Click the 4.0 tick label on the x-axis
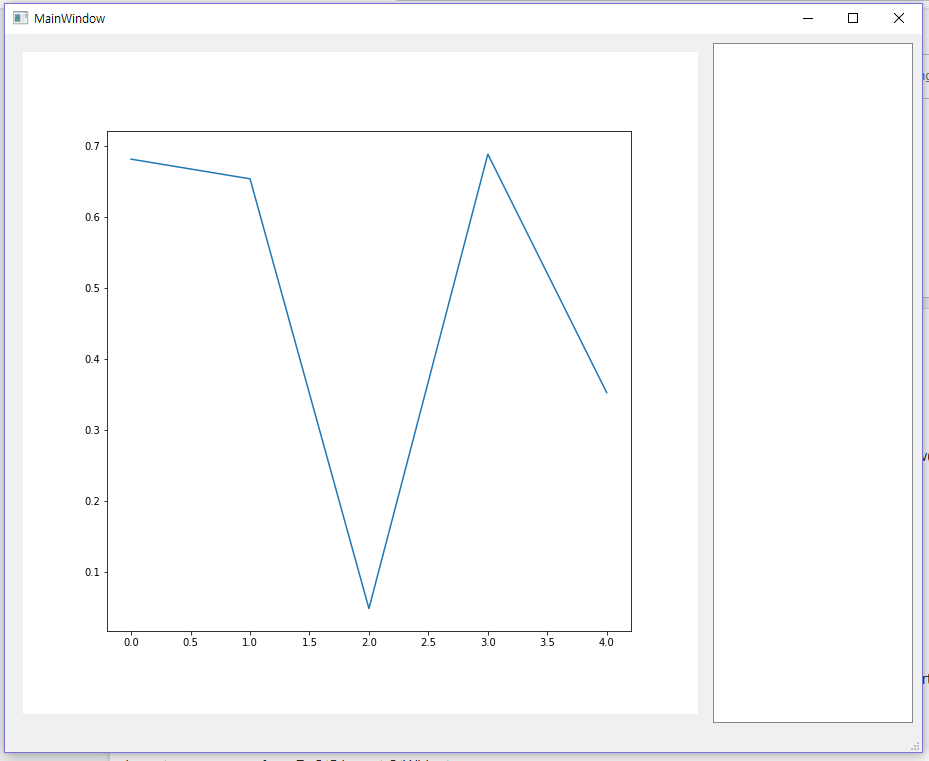The width and height of the screenshot is (929, 761). [x=608, y=643]
